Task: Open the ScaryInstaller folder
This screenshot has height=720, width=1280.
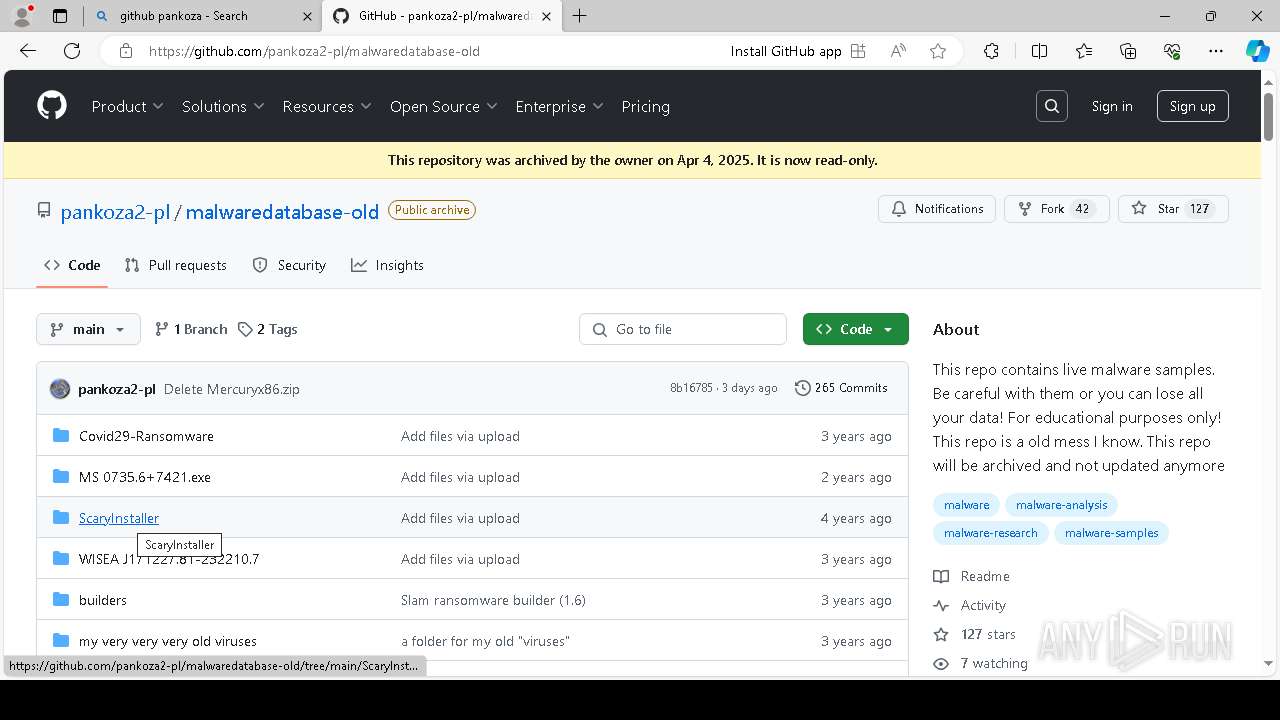Action: pos(119,518)
